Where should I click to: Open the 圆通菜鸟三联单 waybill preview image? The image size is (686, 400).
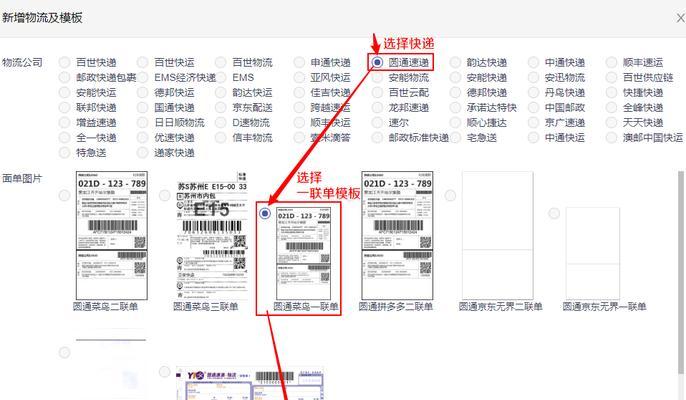click(212, 235)
